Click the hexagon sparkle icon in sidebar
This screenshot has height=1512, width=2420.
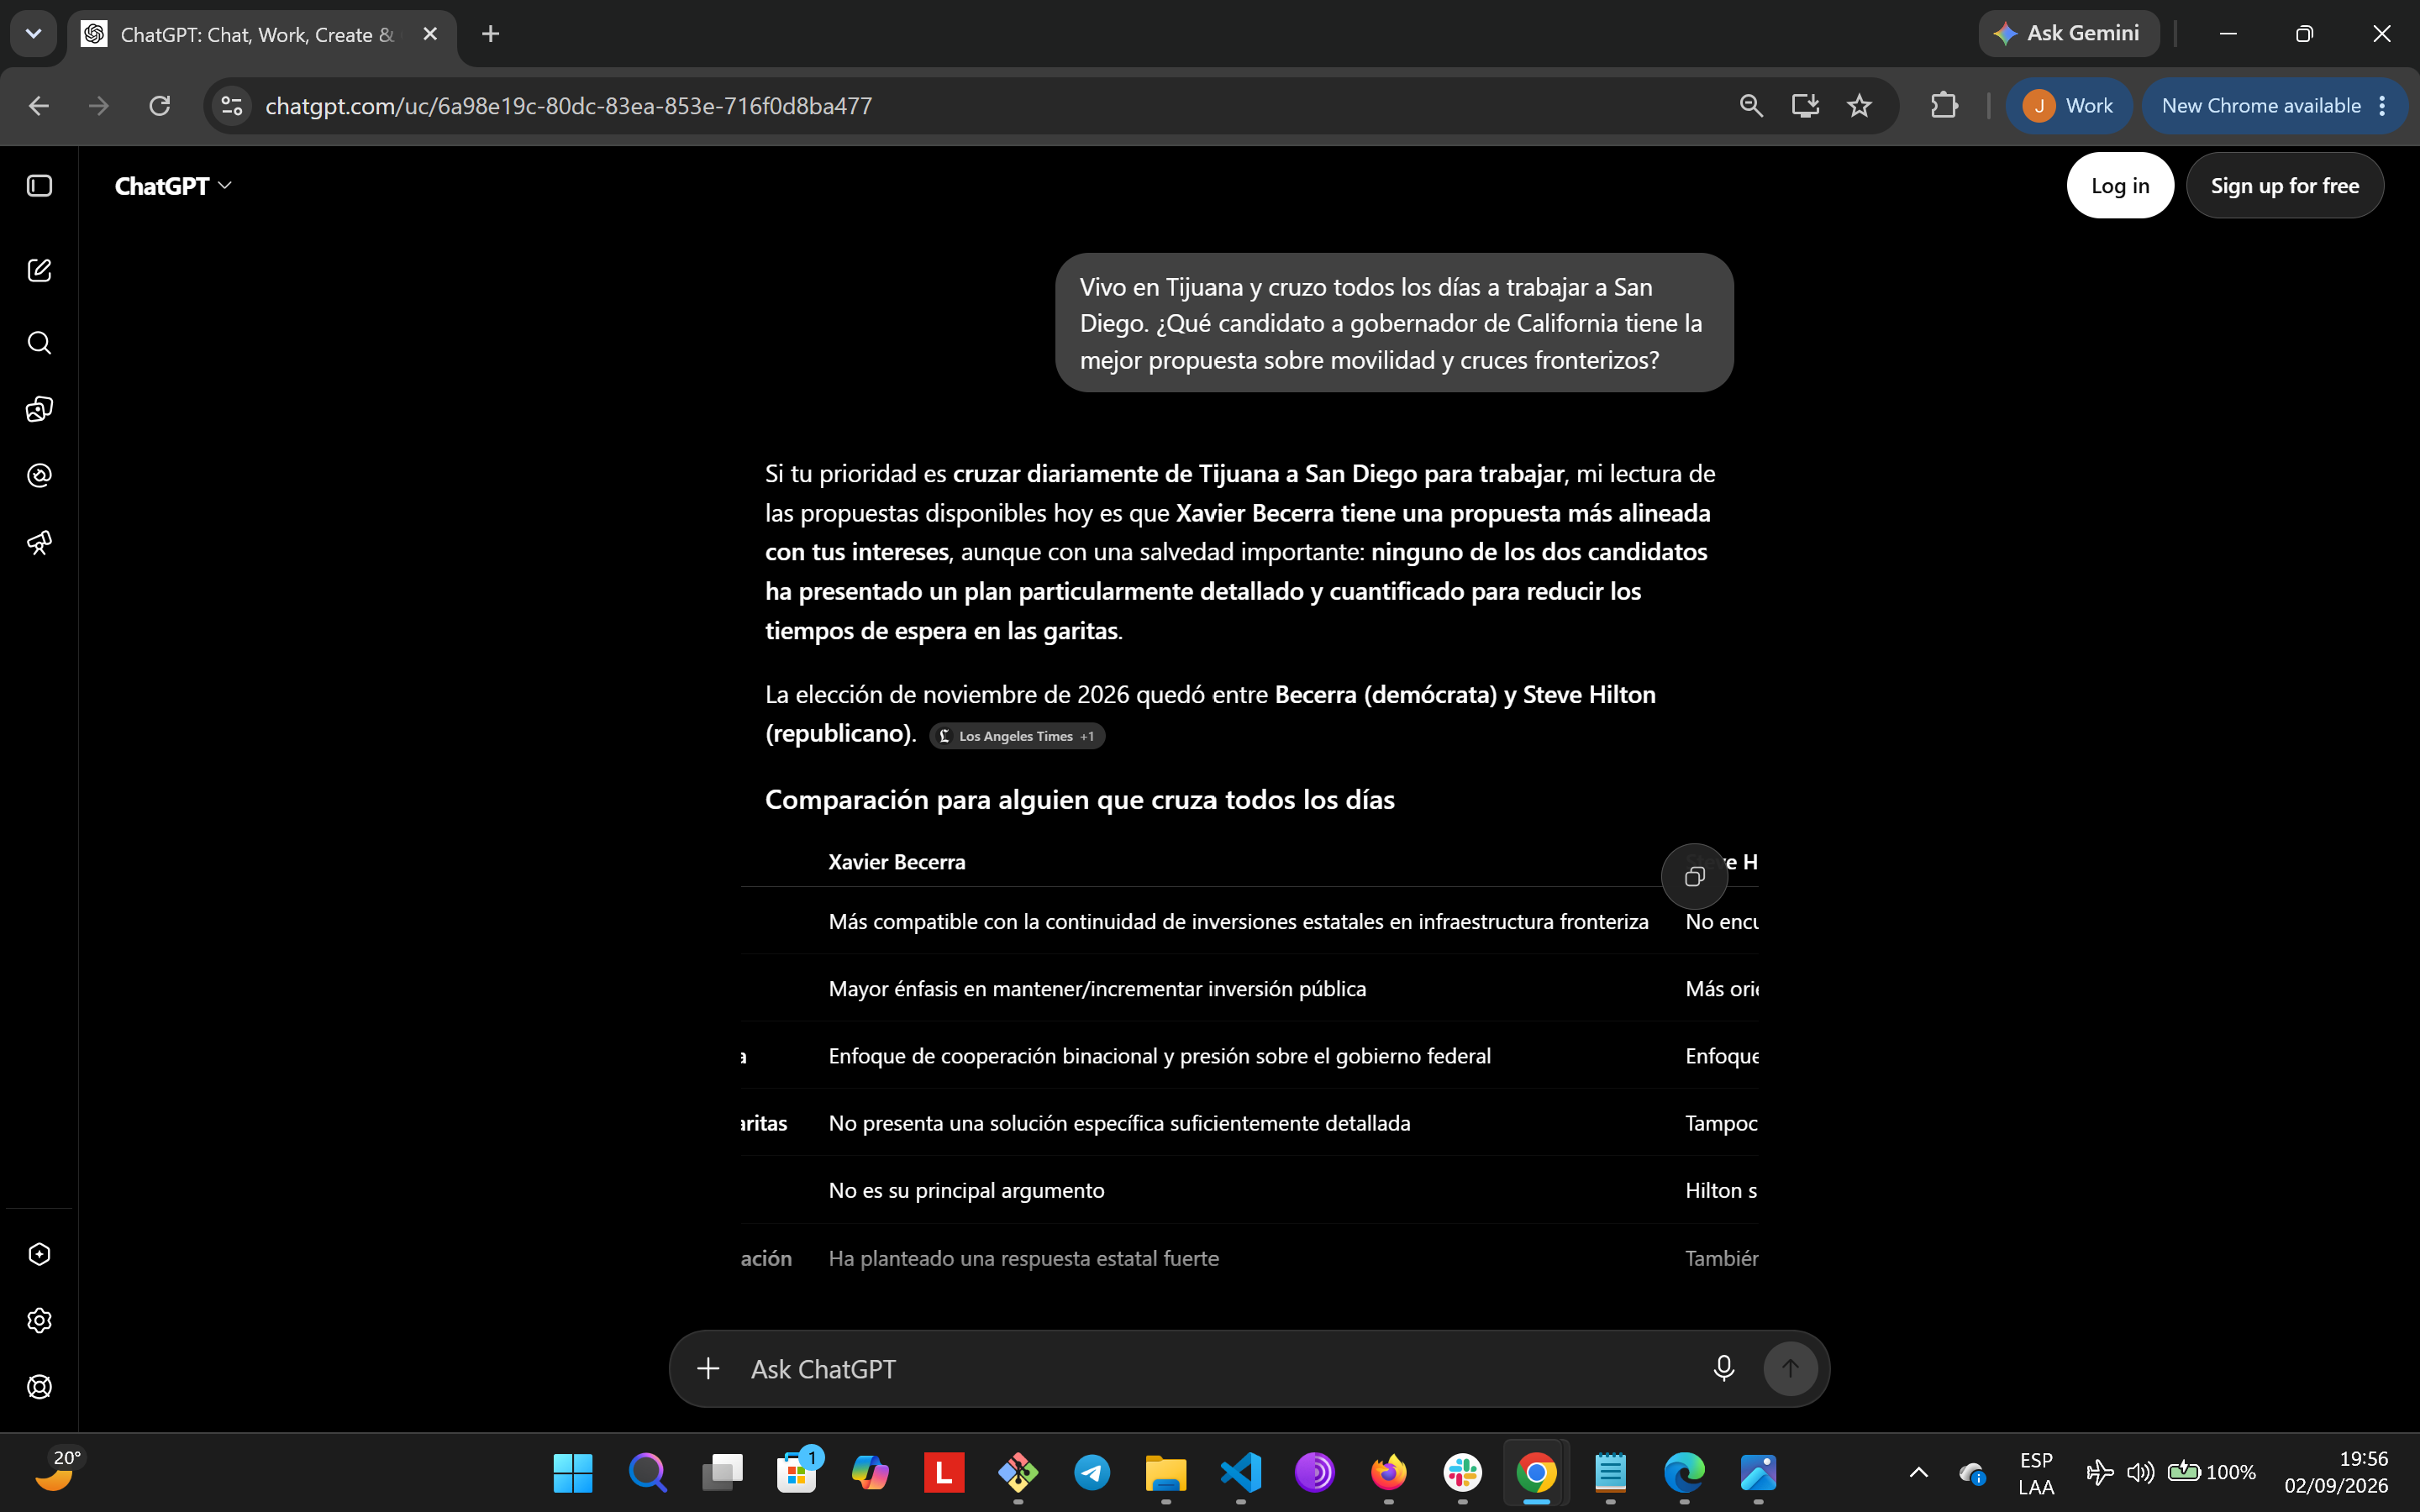pos(39,1254)
